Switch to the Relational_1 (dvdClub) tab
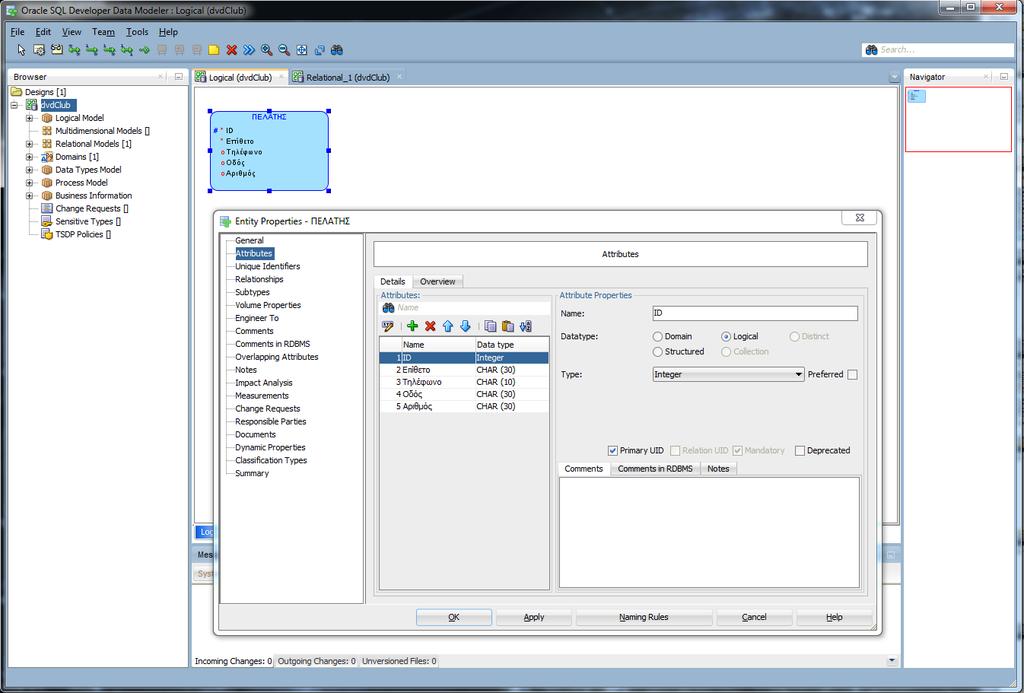Viewport: 1024px width, 693px height. (347, 77)
